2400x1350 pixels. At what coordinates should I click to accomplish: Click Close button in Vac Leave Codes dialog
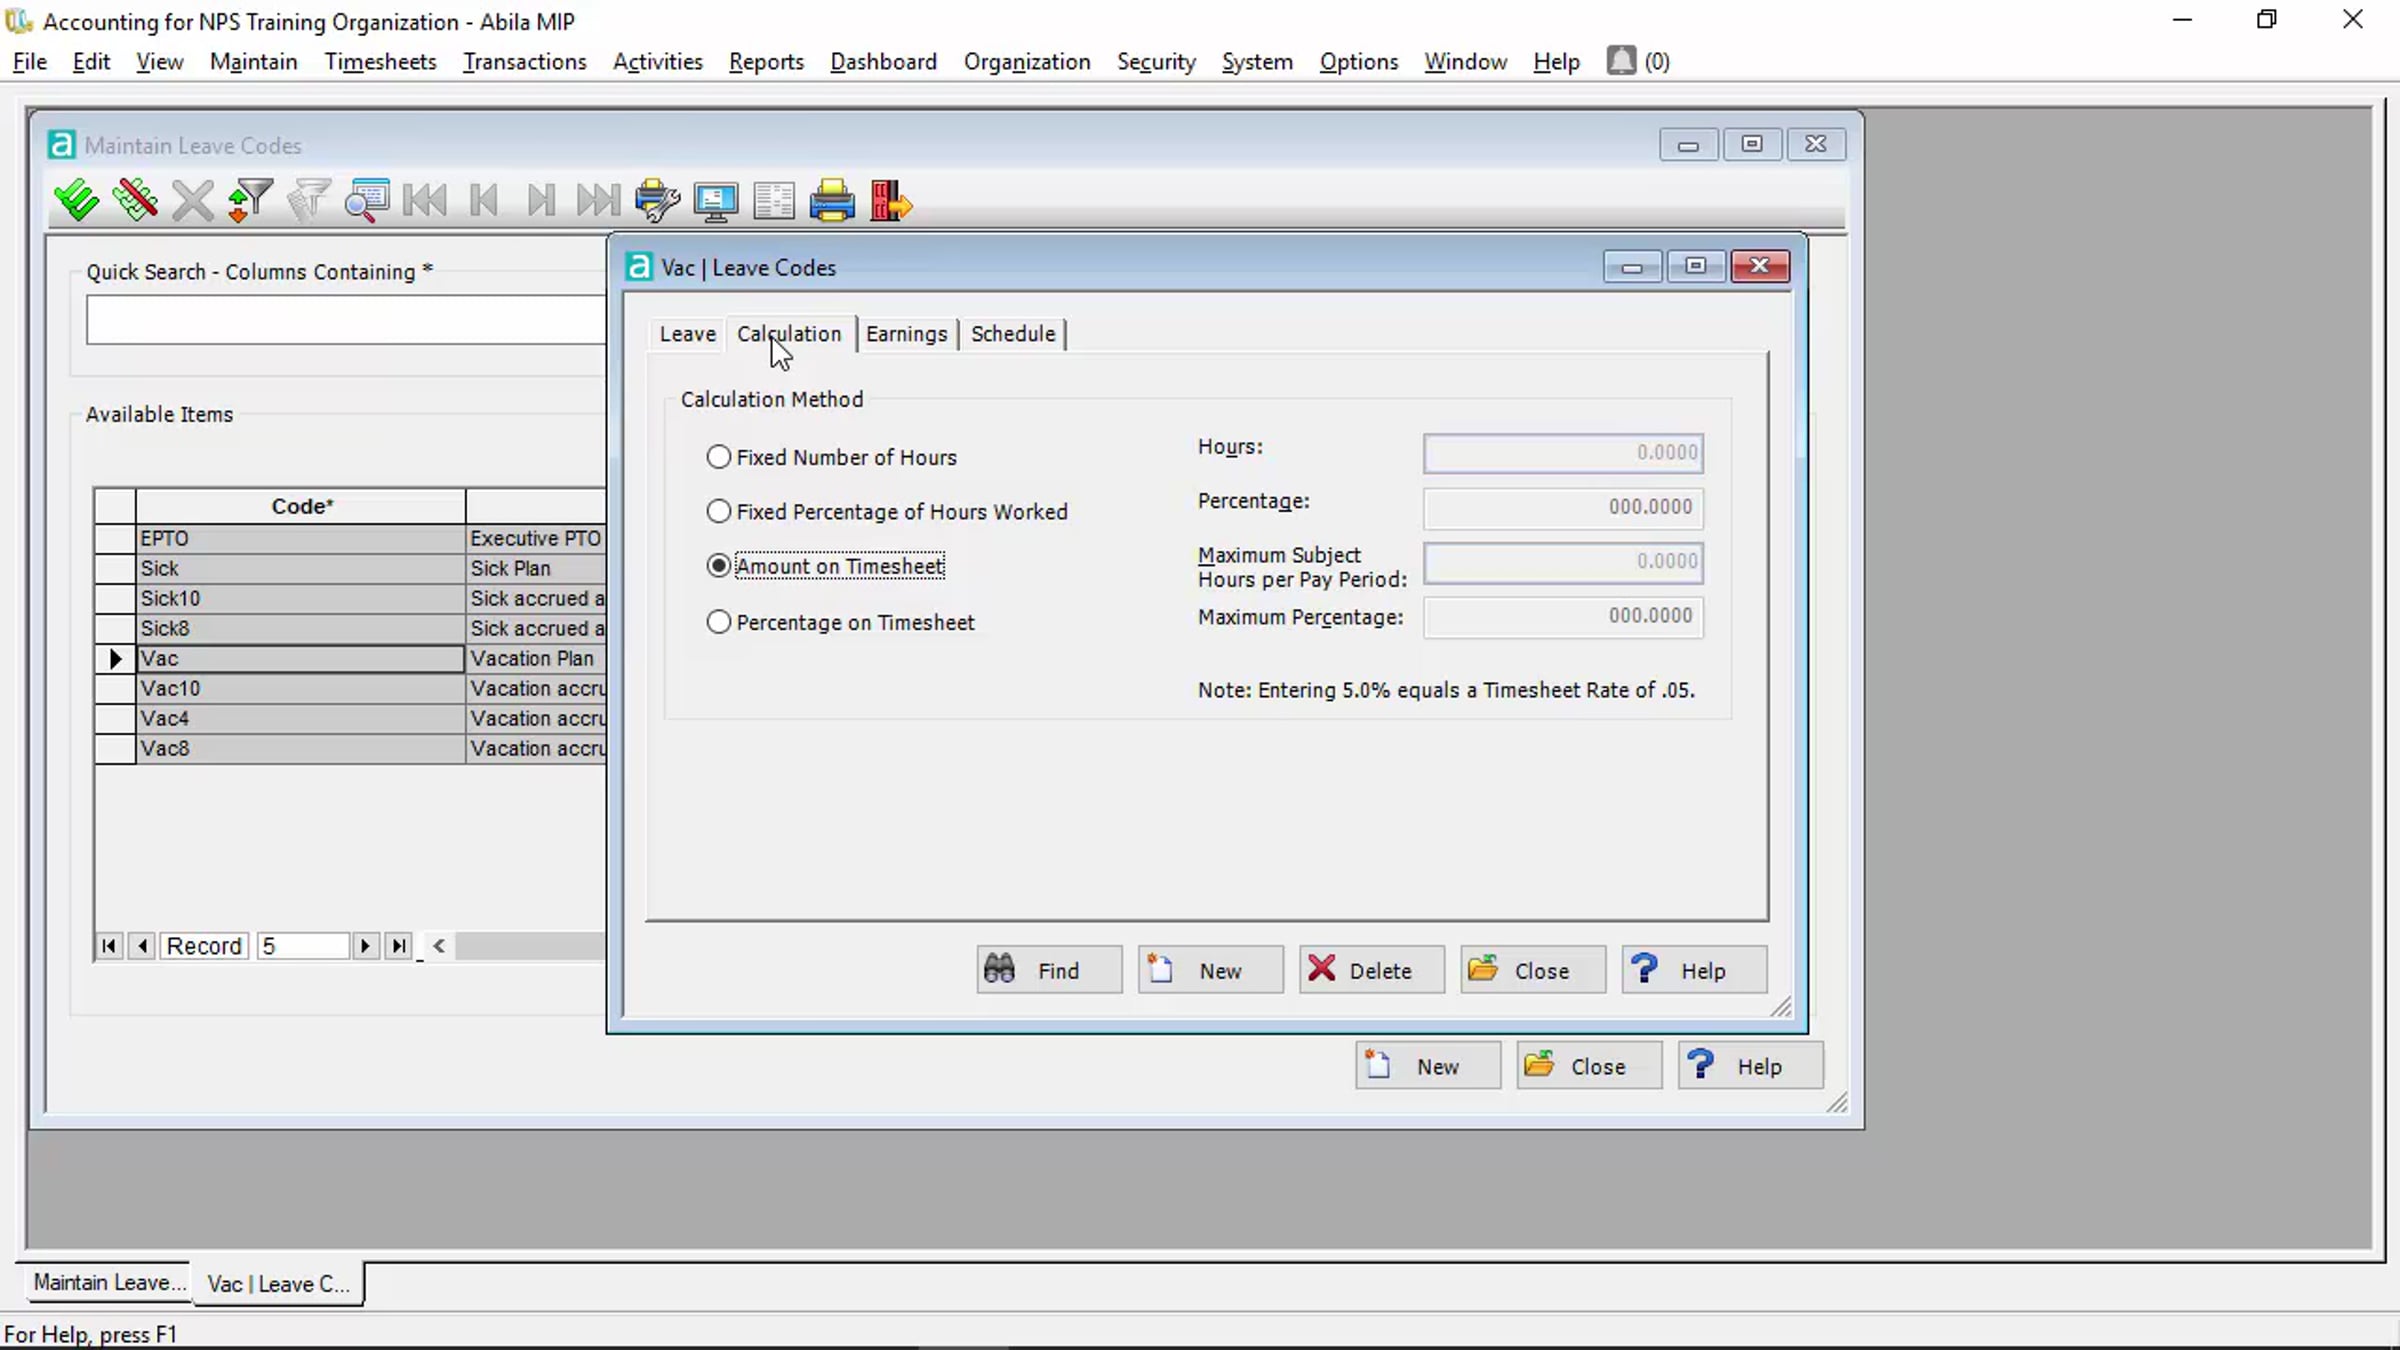pos(1533,970)
